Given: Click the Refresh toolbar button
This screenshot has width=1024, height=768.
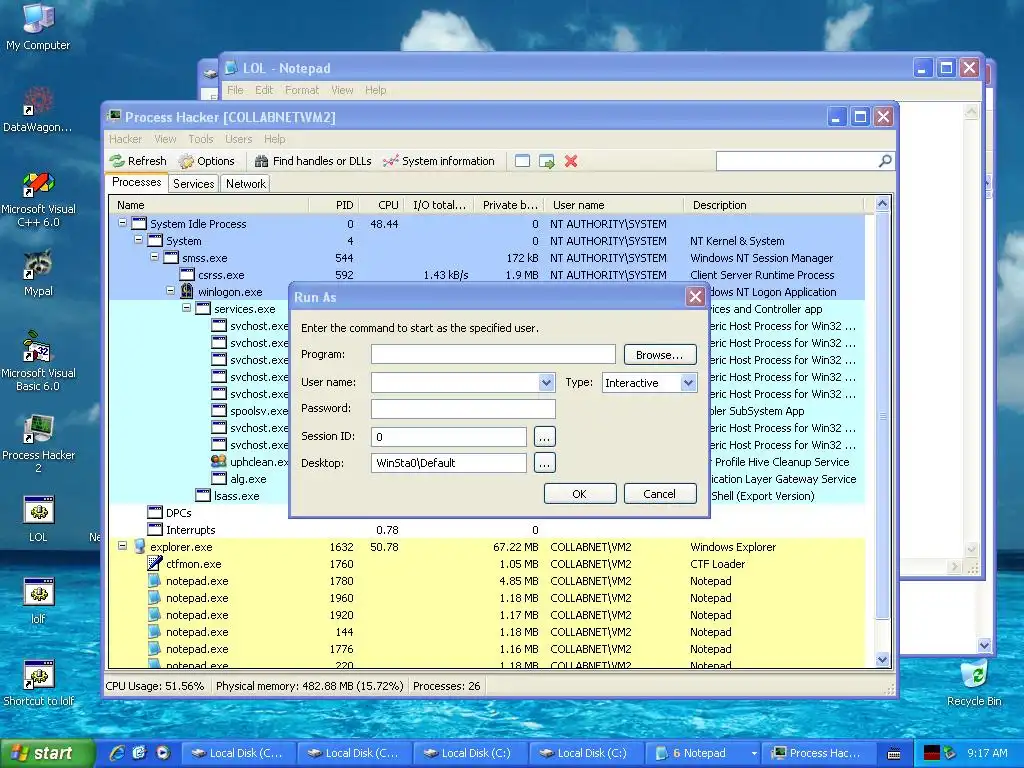Looking at the screenshot, I should coord(138,161).
